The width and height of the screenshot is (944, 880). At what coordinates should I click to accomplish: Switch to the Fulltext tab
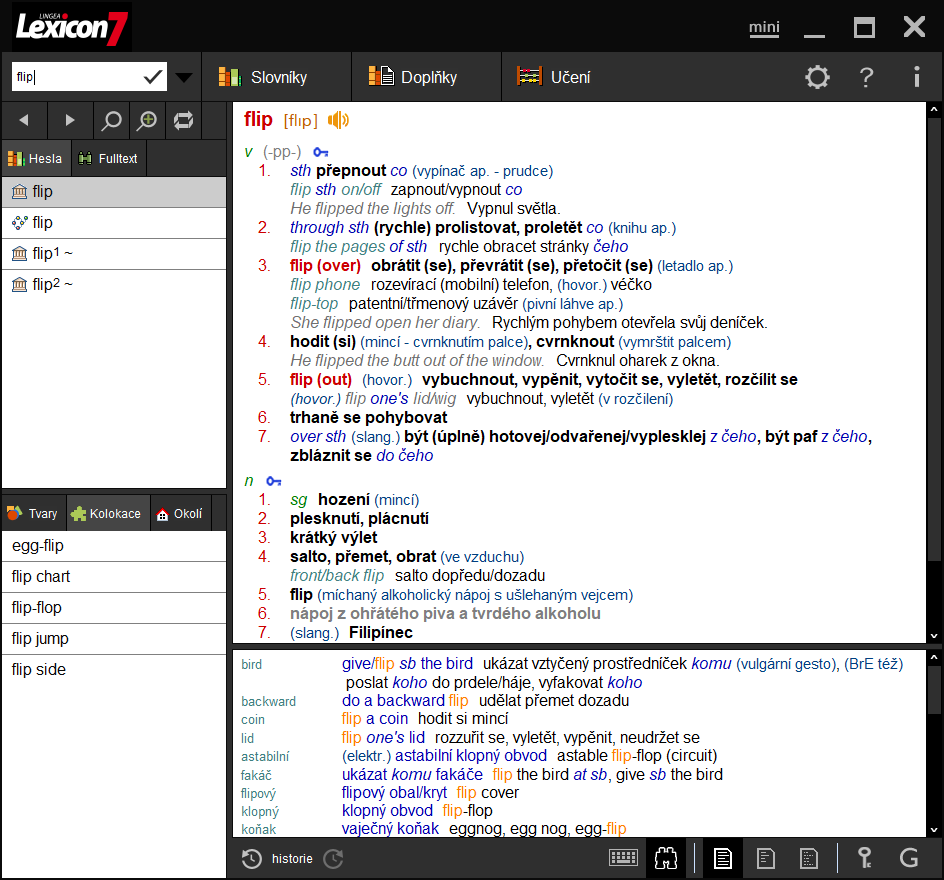109,158
